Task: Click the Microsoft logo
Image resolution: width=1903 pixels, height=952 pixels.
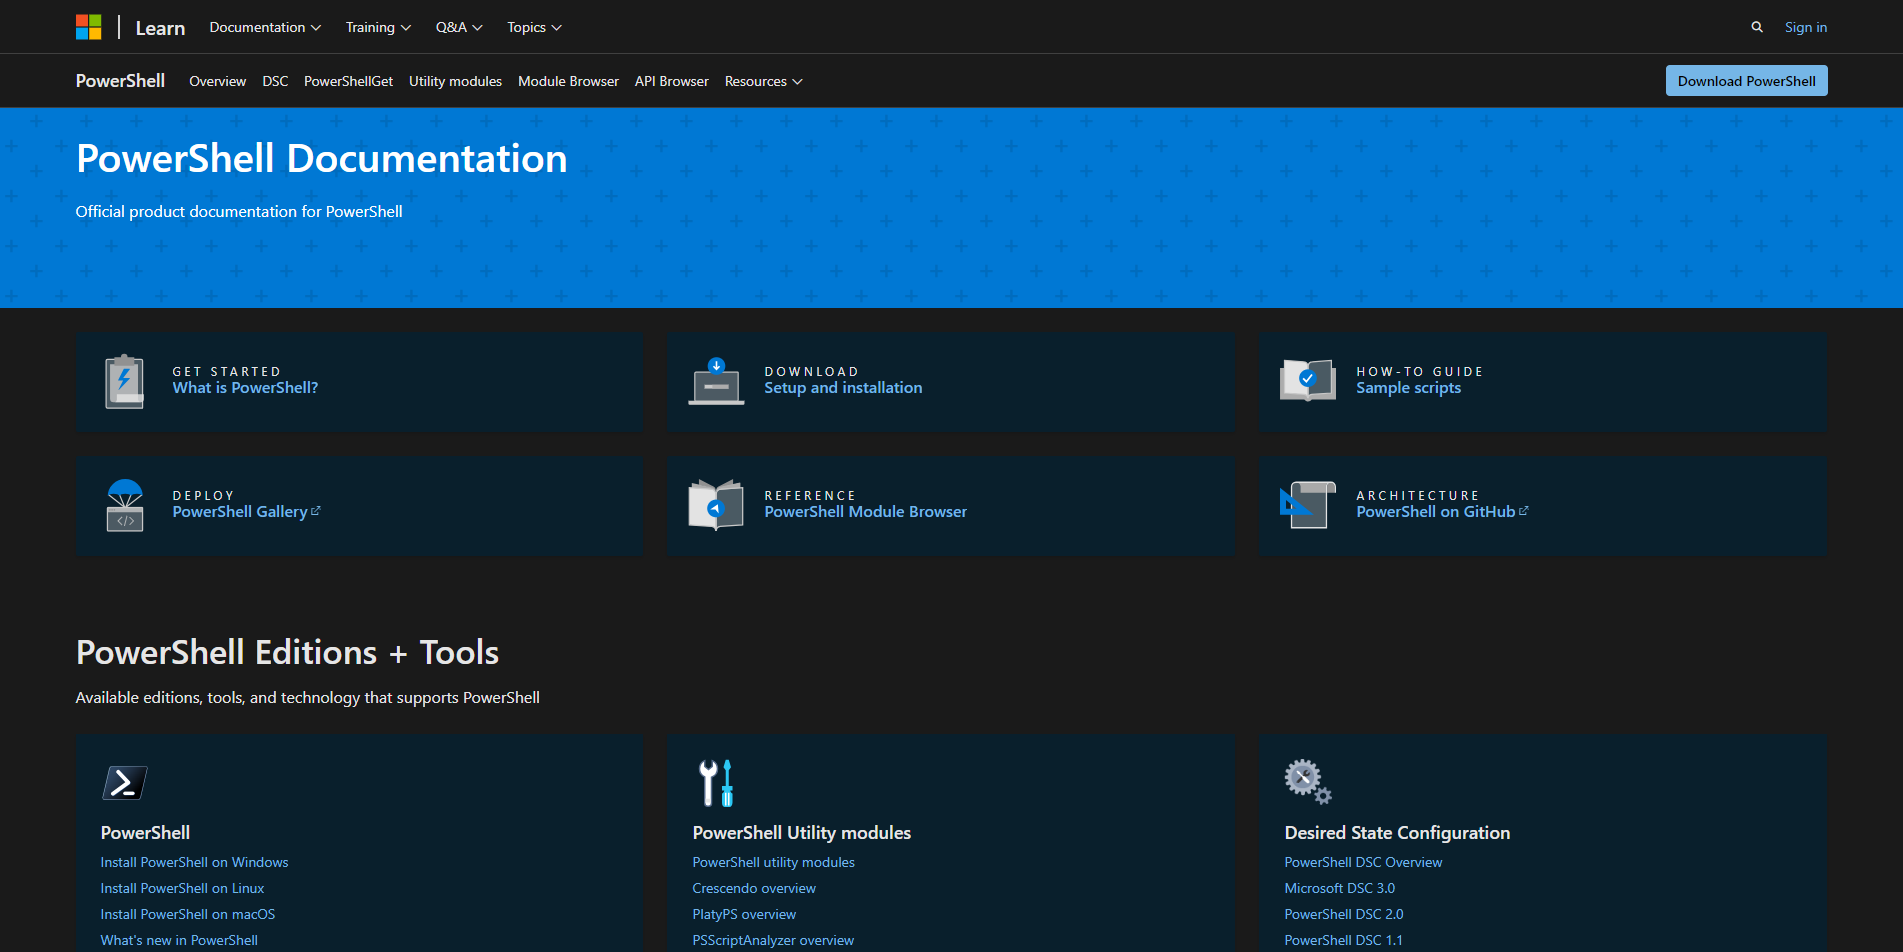Action: pos(89,27)
